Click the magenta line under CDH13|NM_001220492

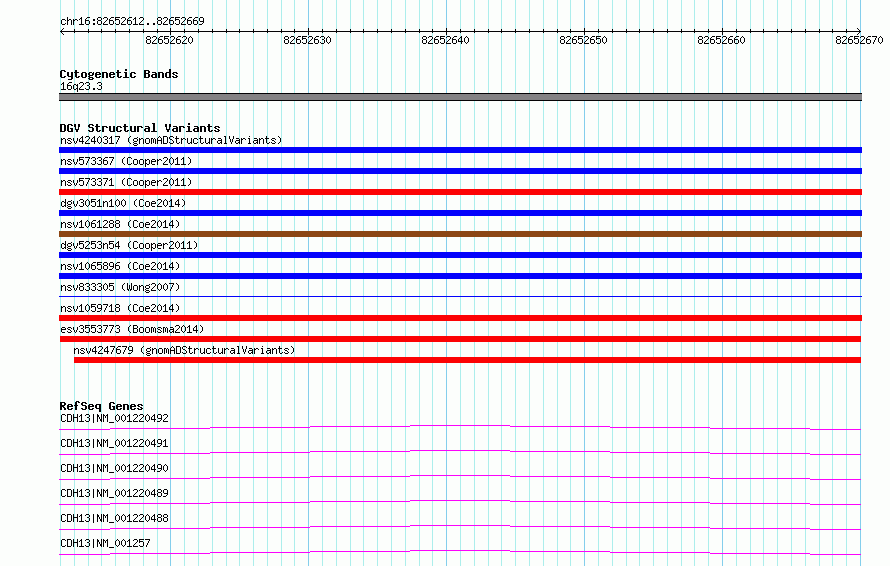point(460,427)
